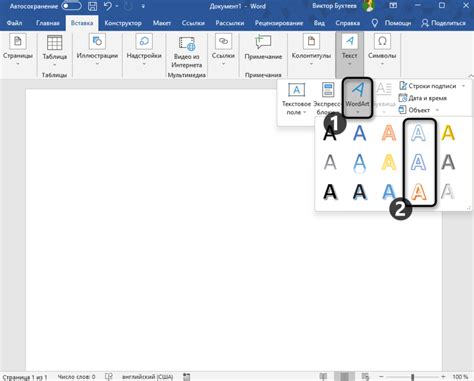This screenshot has height=381, width=474.
Task: Open the Файл tab
Action: pyautogui.click(x=14, y=23)
